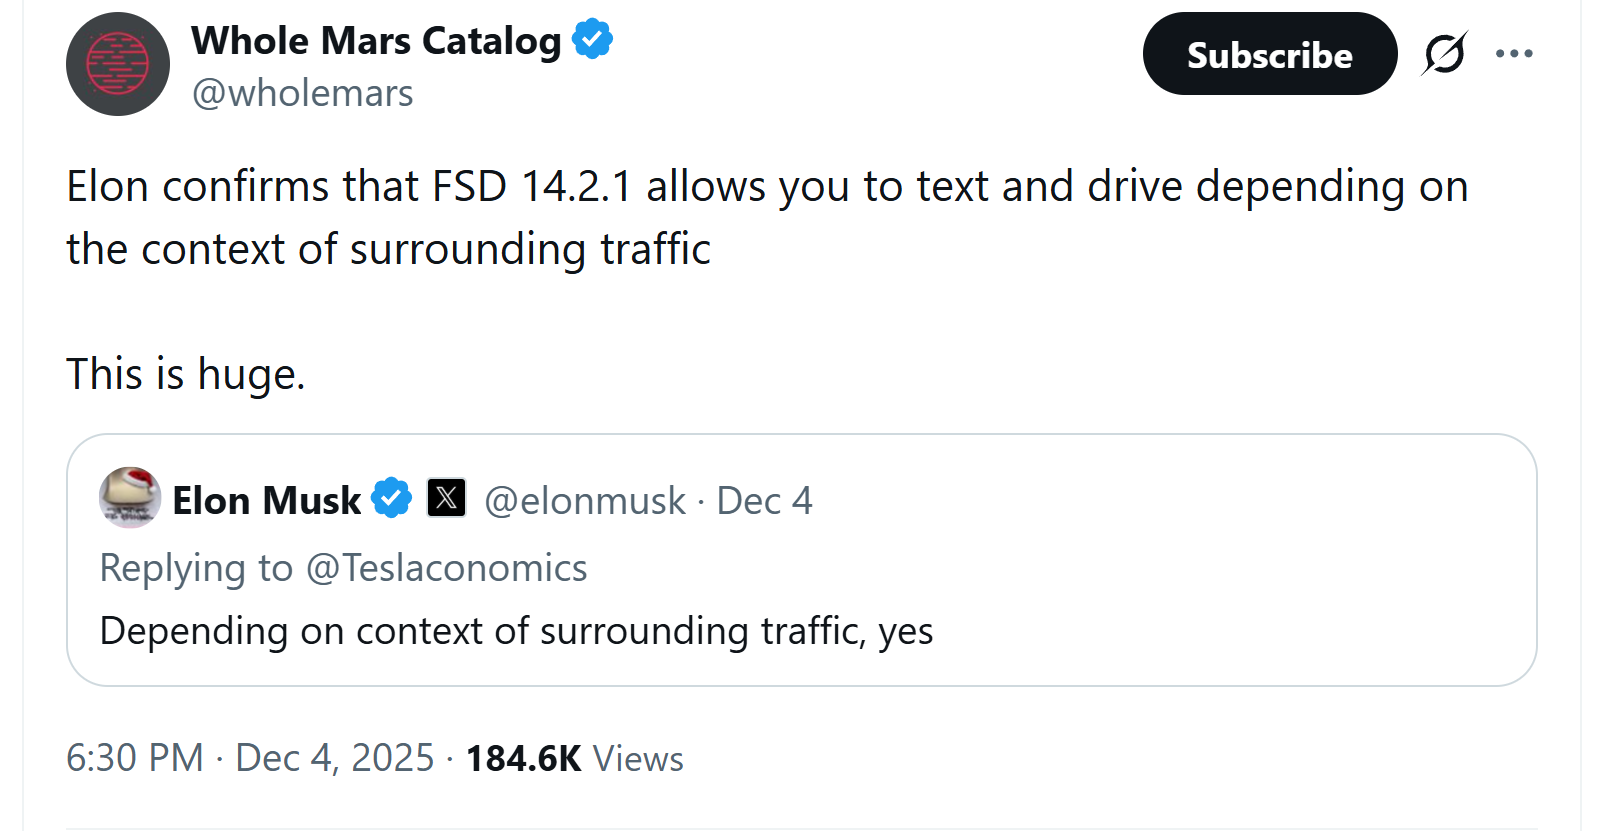Open Grok via the slashed-circle icon
1609x831 pixels.
(x=1444, y=54)
